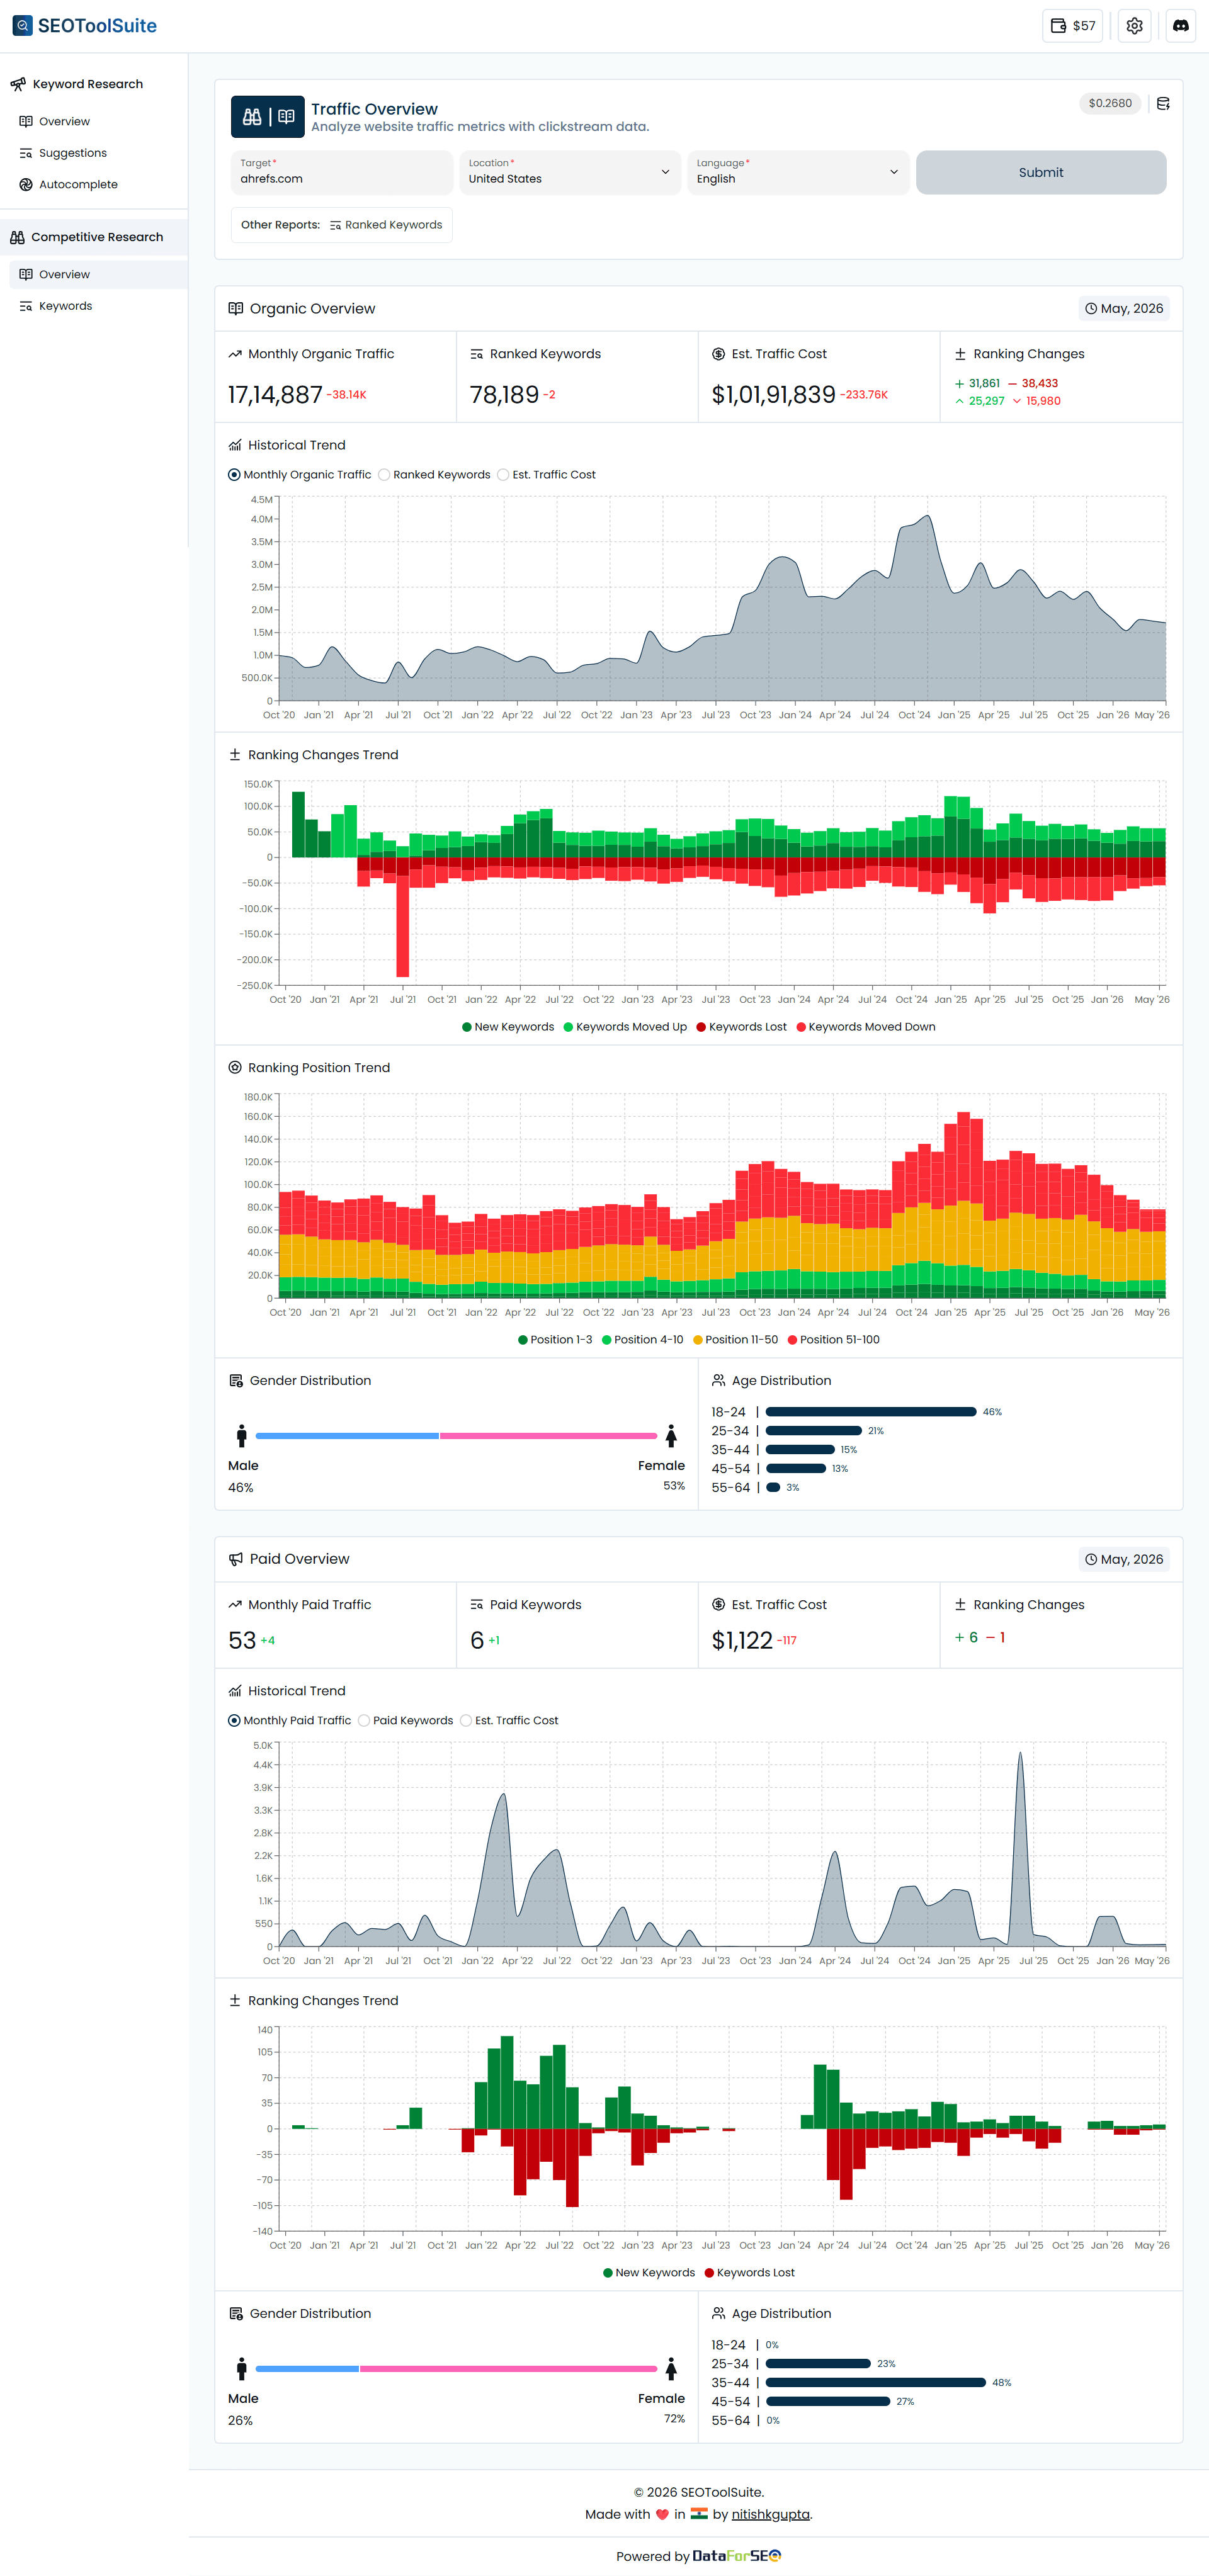Screen dimensions: 1209x2576
Task: Click the Autocomplete sidebar icon
Action: [26, 184]
